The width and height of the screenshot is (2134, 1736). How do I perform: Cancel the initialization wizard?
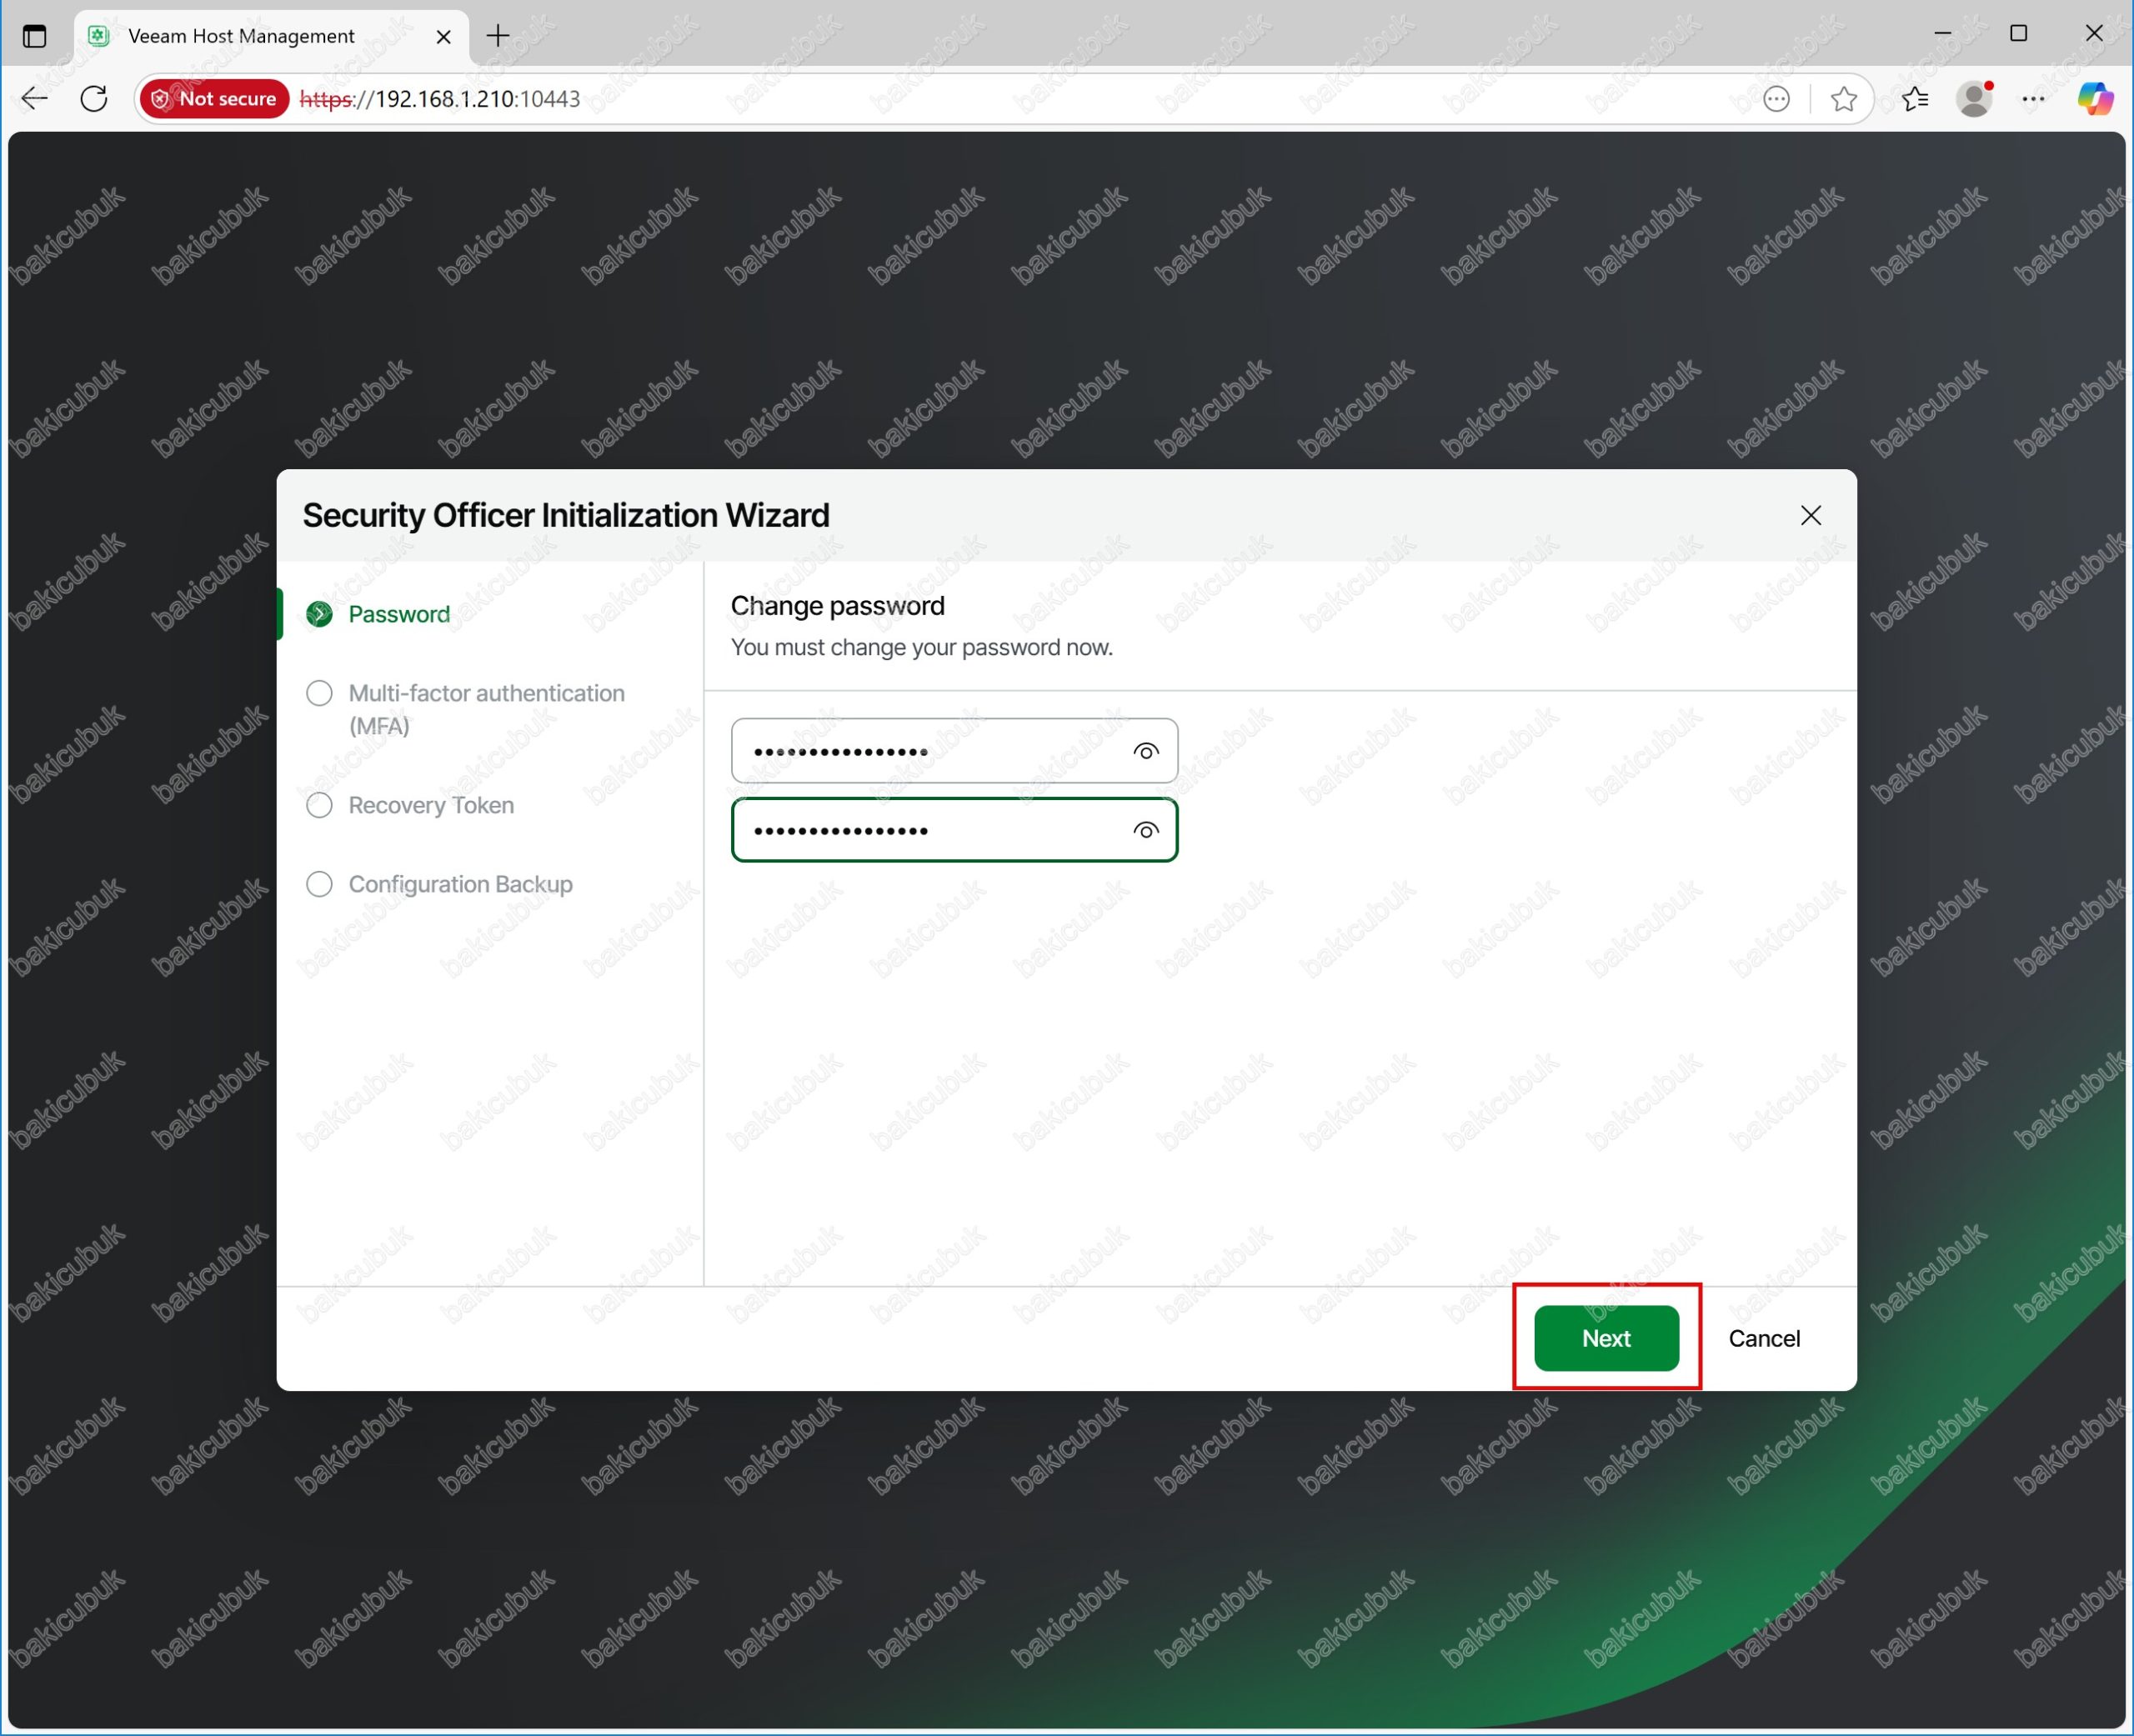[x=1764, y=1338]
